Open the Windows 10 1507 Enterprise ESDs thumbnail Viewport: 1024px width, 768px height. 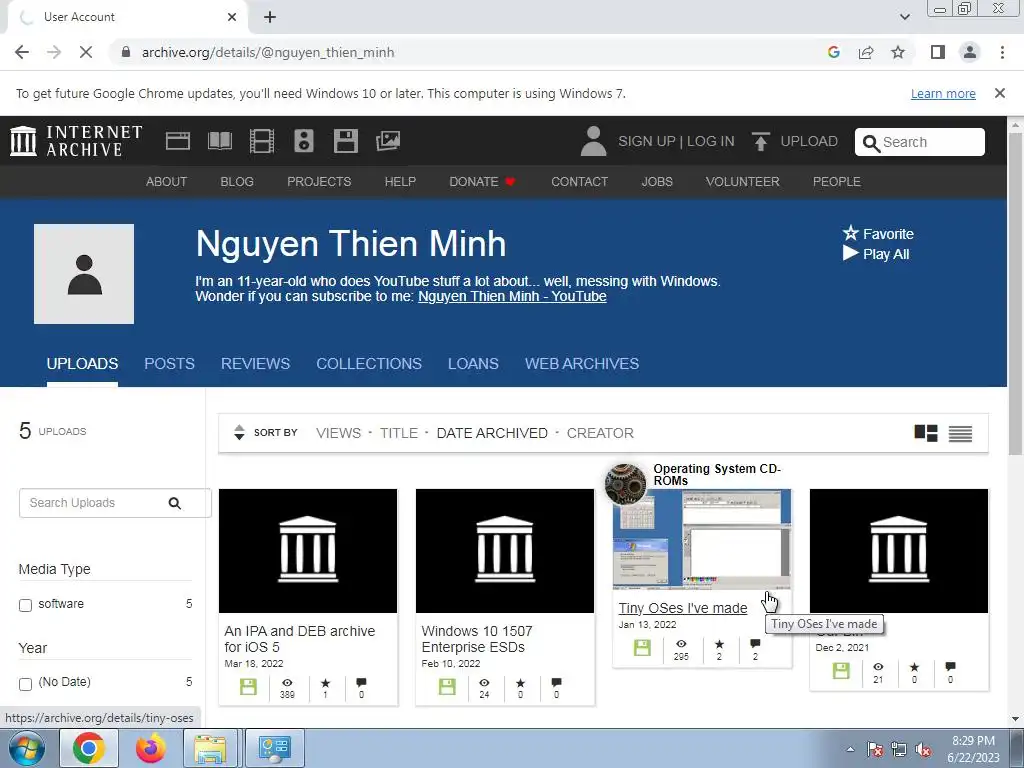505,551
